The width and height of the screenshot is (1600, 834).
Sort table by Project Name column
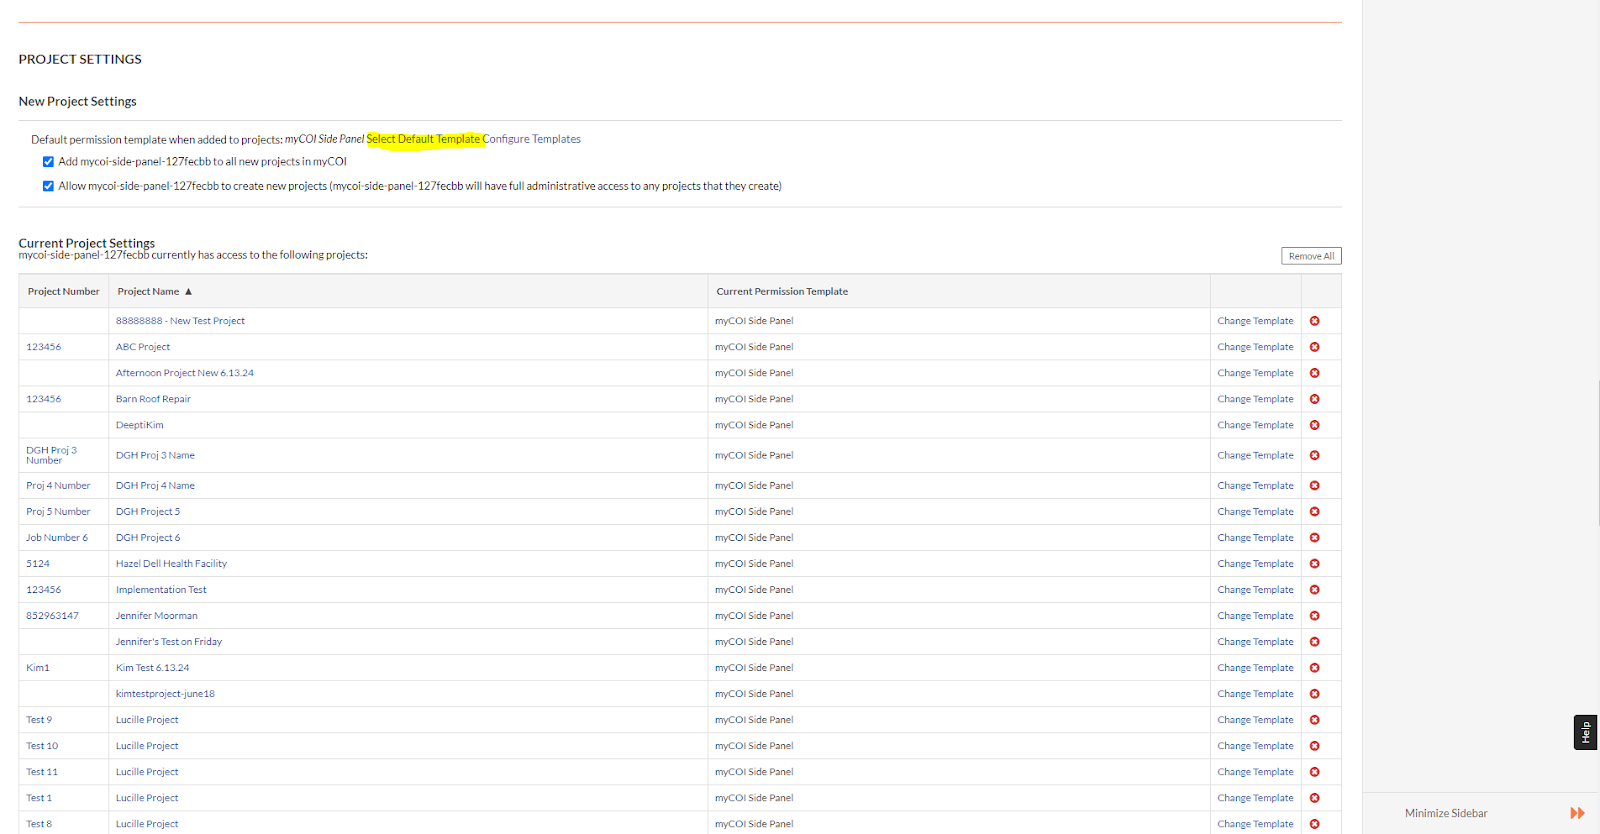[x=154, y=292]
